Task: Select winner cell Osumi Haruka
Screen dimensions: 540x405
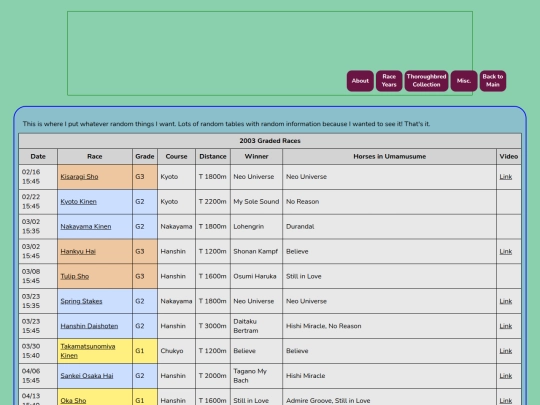Action: 256,276
